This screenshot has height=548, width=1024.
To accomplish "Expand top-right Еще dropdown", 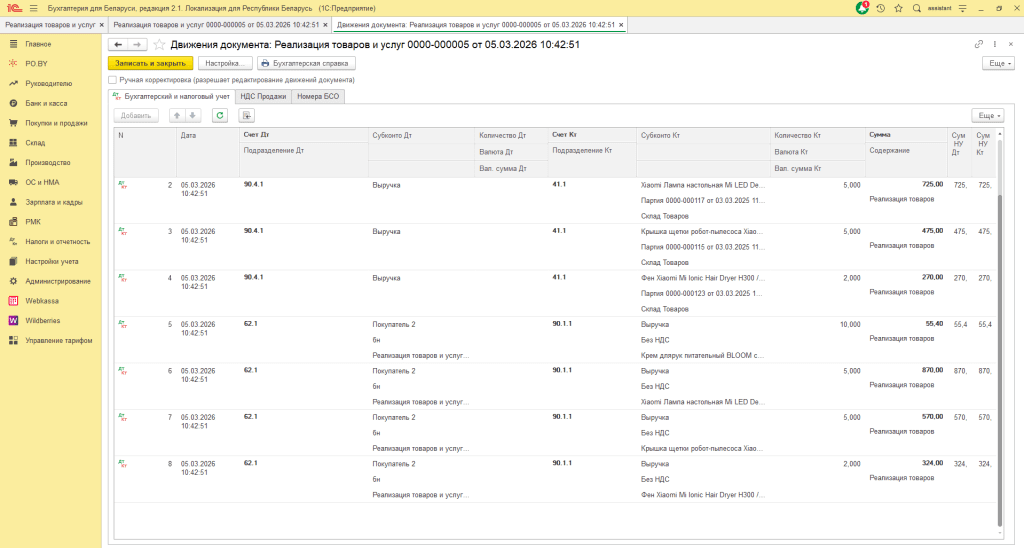I will click(x=998, y=63).
